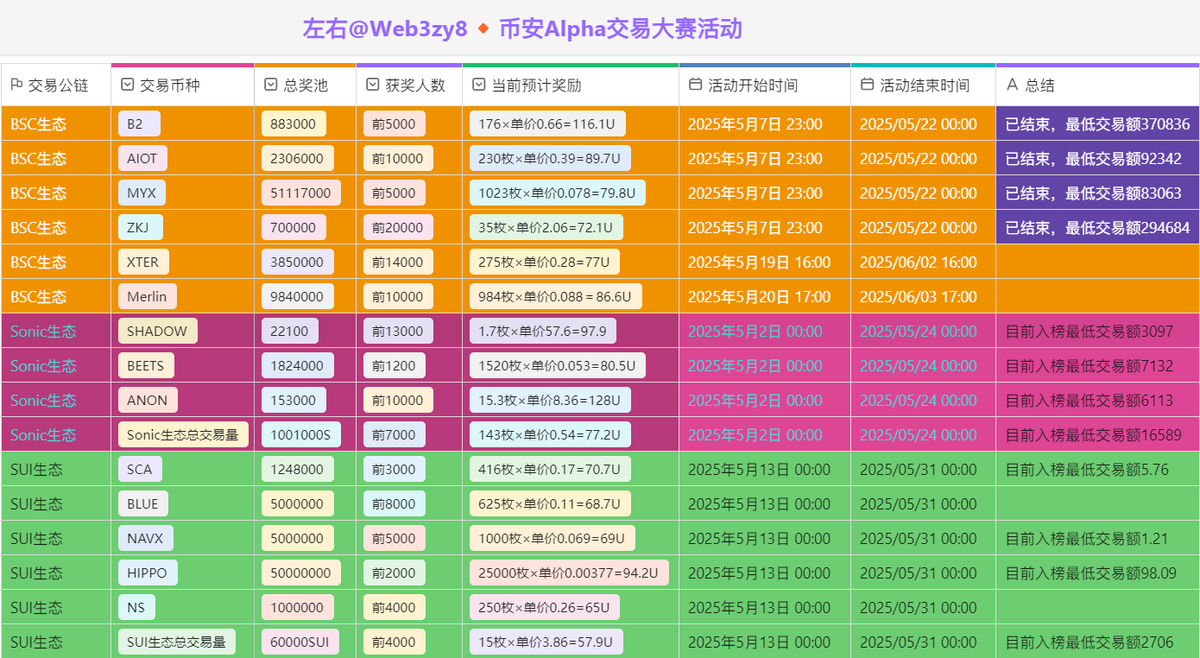The image size is (1200, 658).
Task: Select the Merlin coin tag
Action: 147,297
